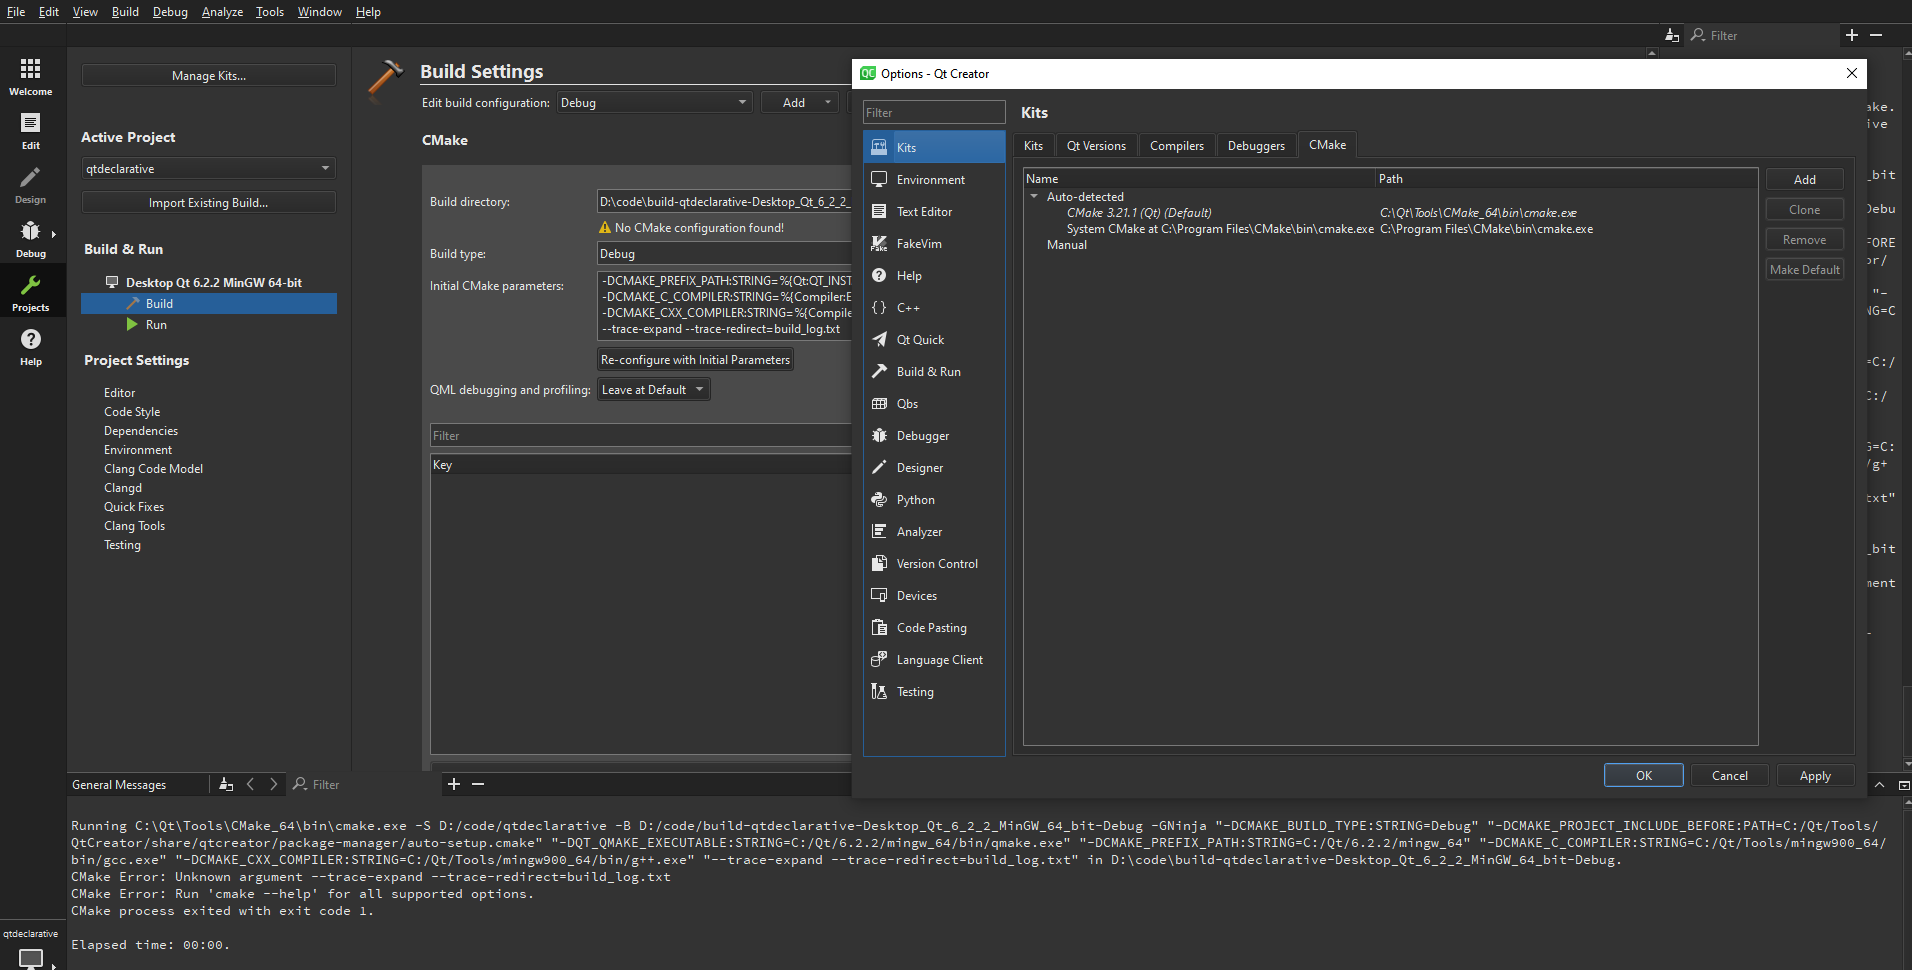Open Designer options category
1912x970 pixels.
tap(934, 467)
